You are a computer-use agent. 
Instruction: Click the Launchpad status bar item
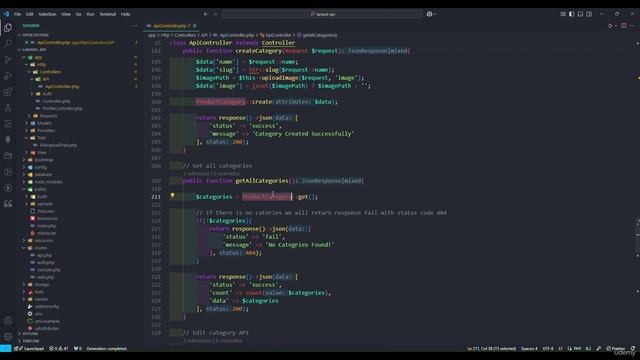point(29,349)
